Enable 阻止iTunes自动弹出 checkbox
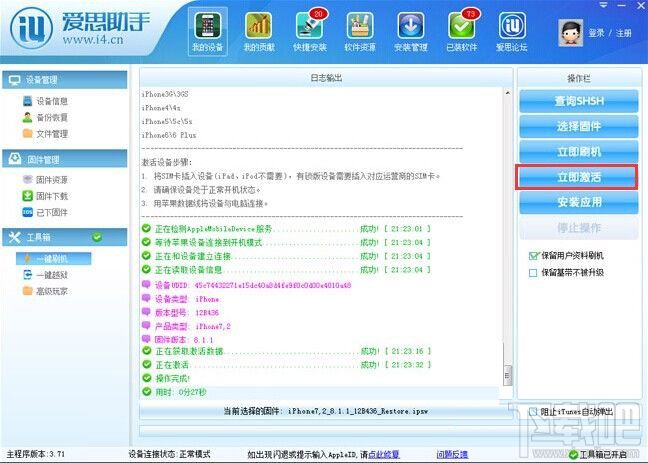Screen dimensions: 648x463 [533, 412]
